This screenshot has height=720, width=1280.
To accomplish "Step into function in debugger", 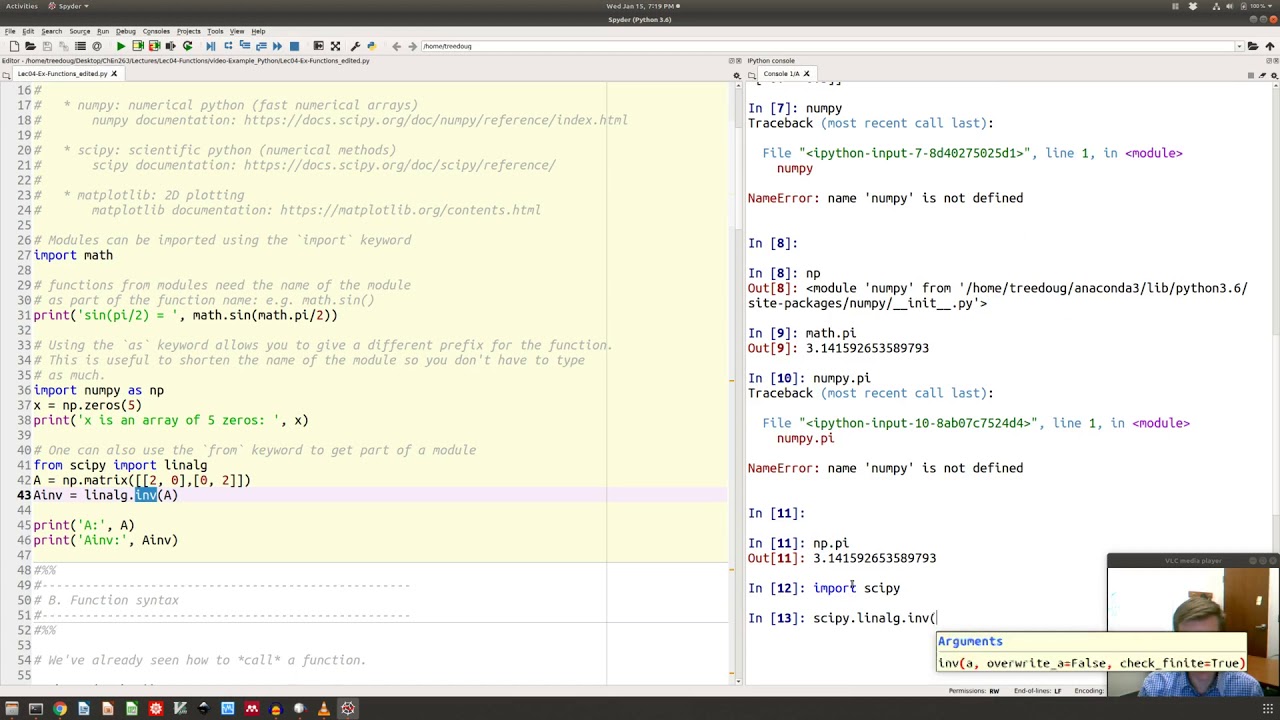I will [245, 46].
